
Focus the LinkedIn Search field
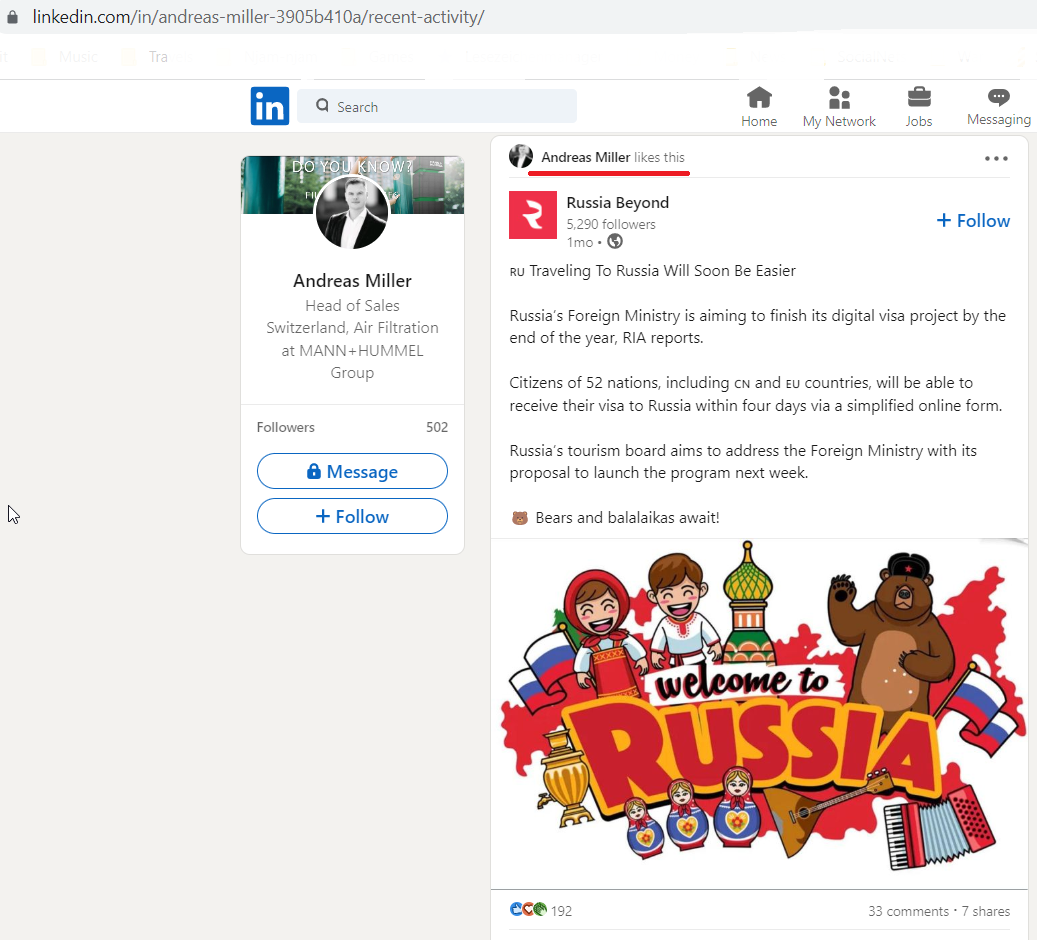pyautogui.click(x=436, y=106)
